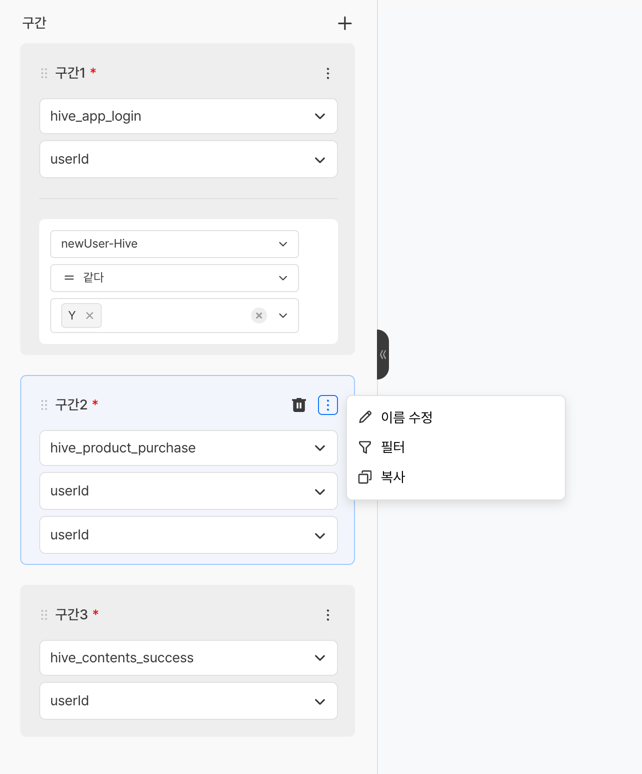Click the 구간2 drag handle icon
Image resolution: width=642 pixels, height=774 pixels.
tap(44, 405)
